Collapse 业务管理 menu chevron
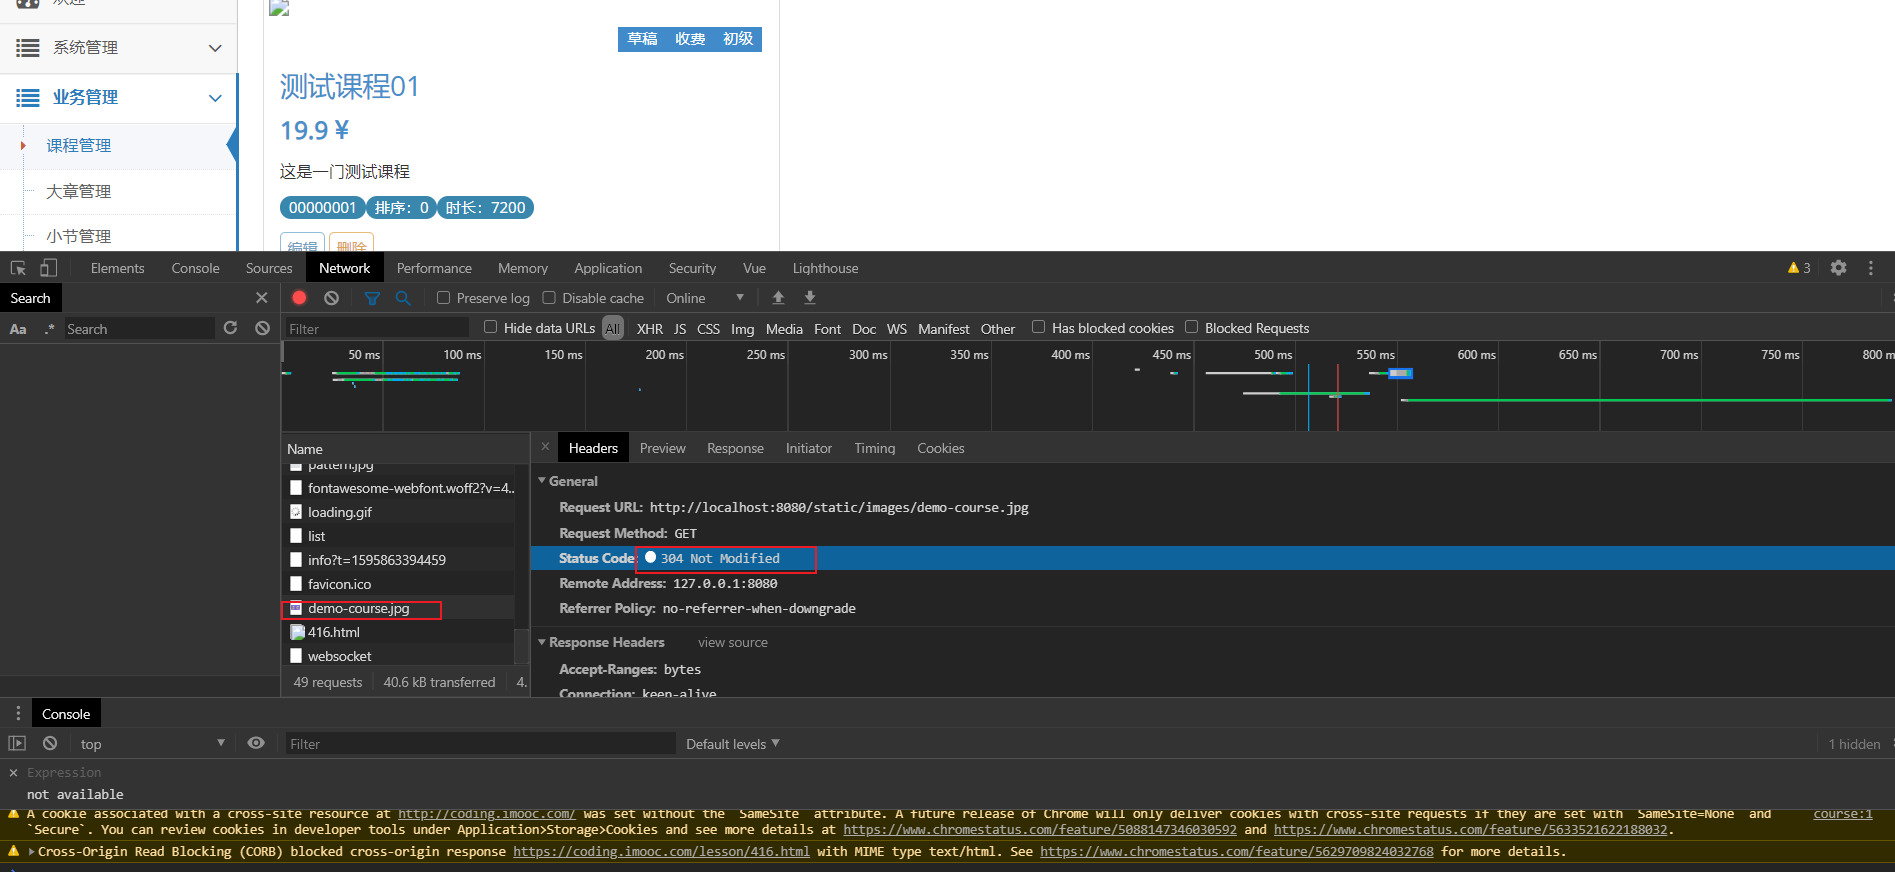The image size is (1895, 872). (x=215, y=98)
